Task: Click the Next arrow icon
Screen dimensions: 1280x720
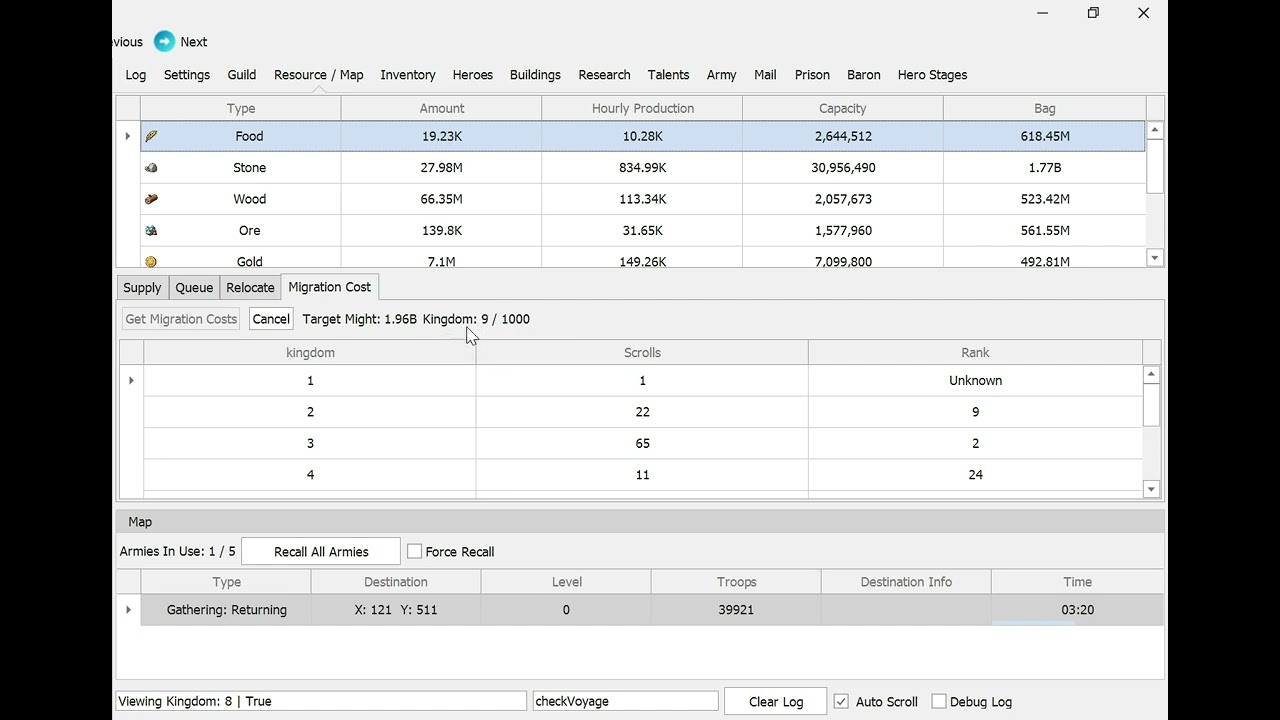Action: (x=164, y=42)
